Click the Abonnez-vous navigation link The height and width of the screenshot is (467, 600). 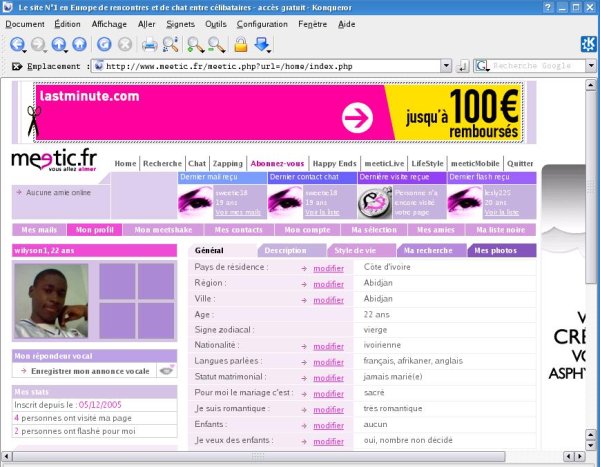pyautogui.click(x=277, y=163)
